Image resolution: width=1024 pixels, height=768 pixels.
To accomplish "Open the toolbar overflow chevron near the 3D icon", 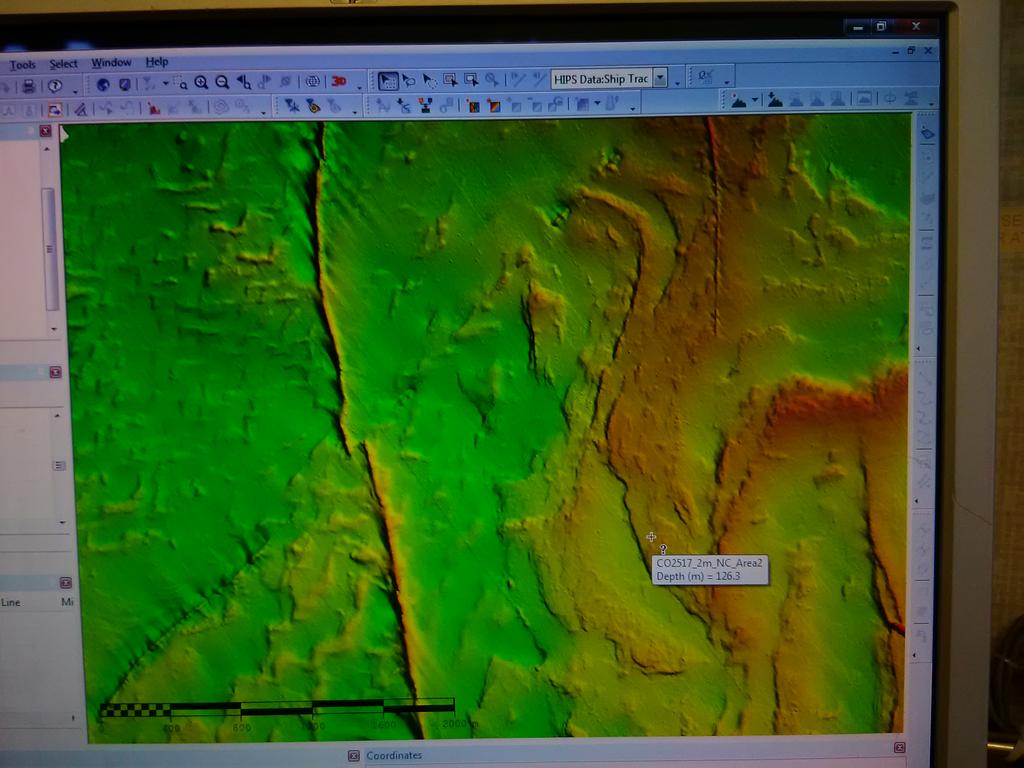I will (x=357, y=88).
